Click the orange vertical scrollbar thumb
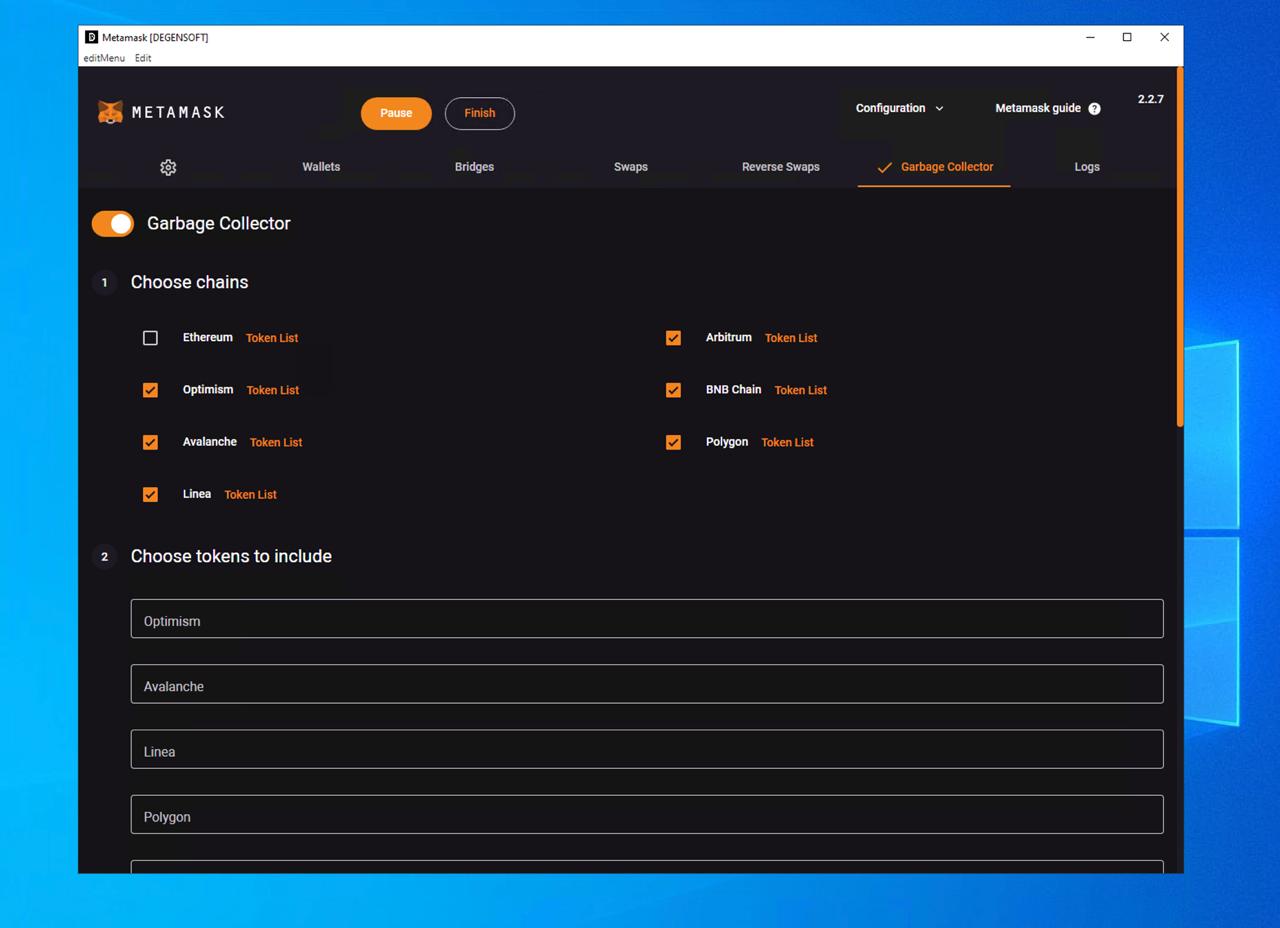 click(1180, 247)
